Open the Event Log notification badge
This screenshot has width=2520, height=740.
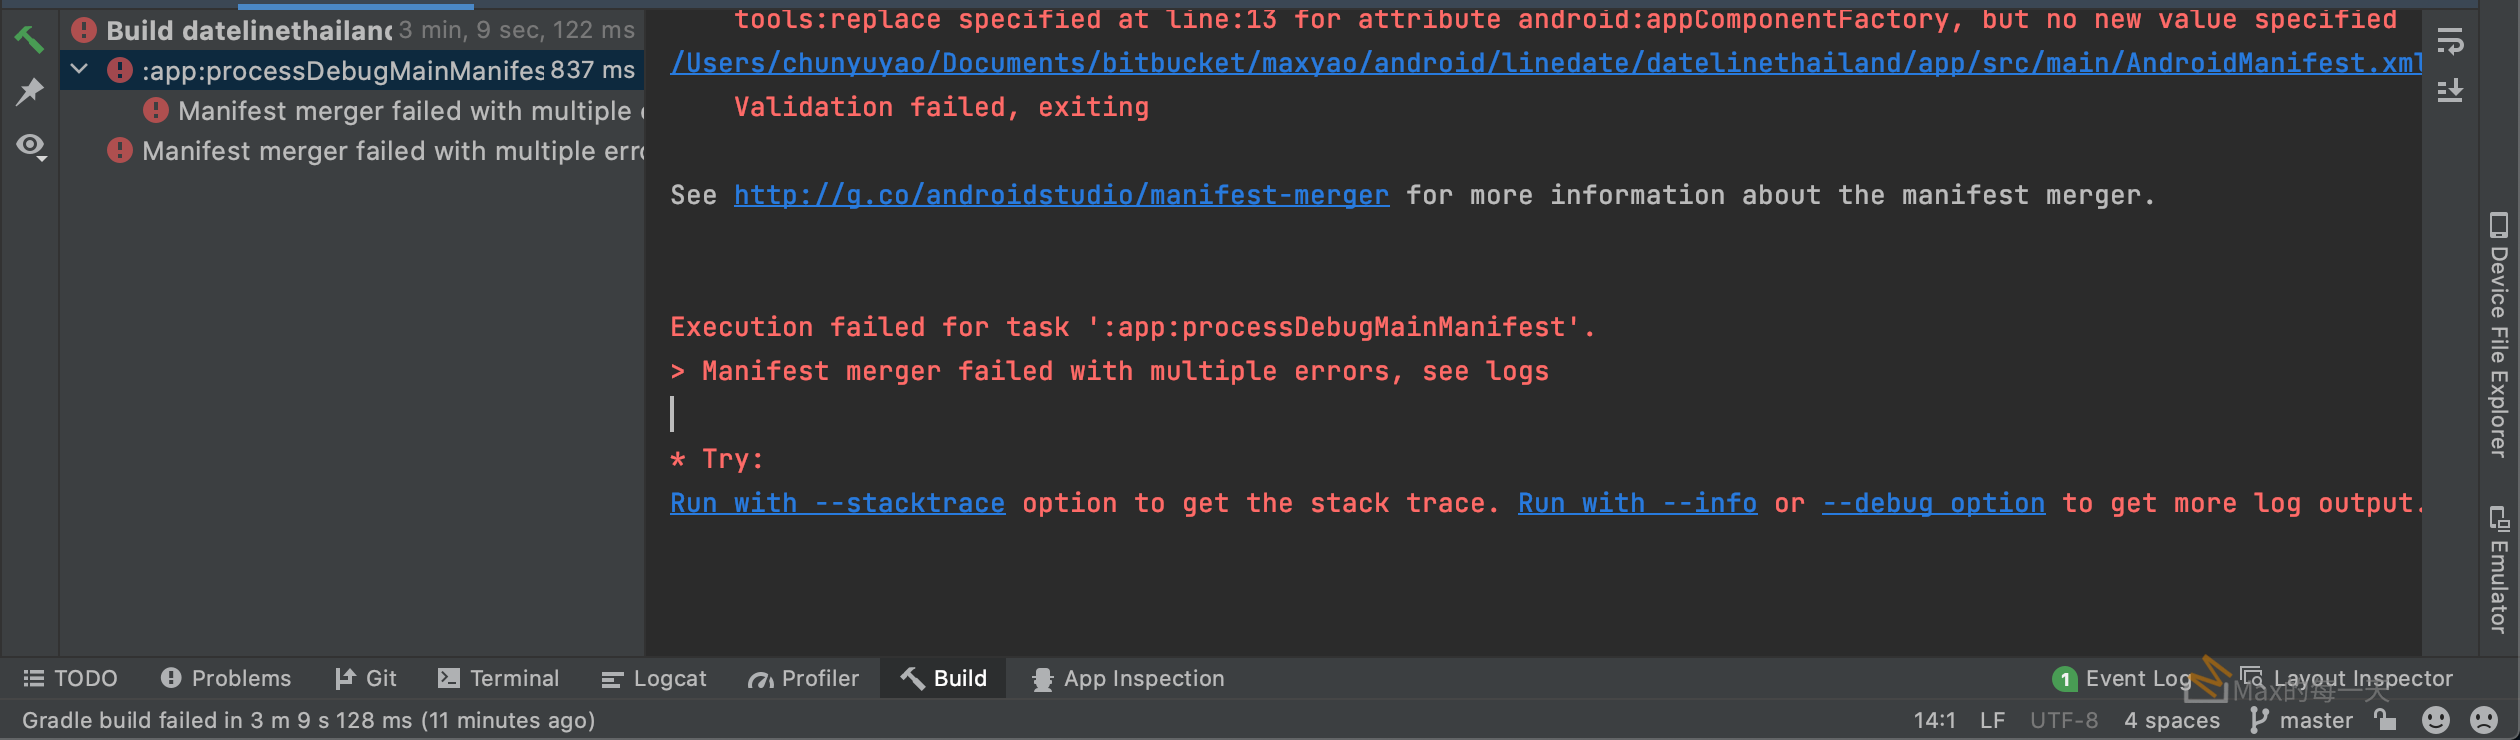2120,679
